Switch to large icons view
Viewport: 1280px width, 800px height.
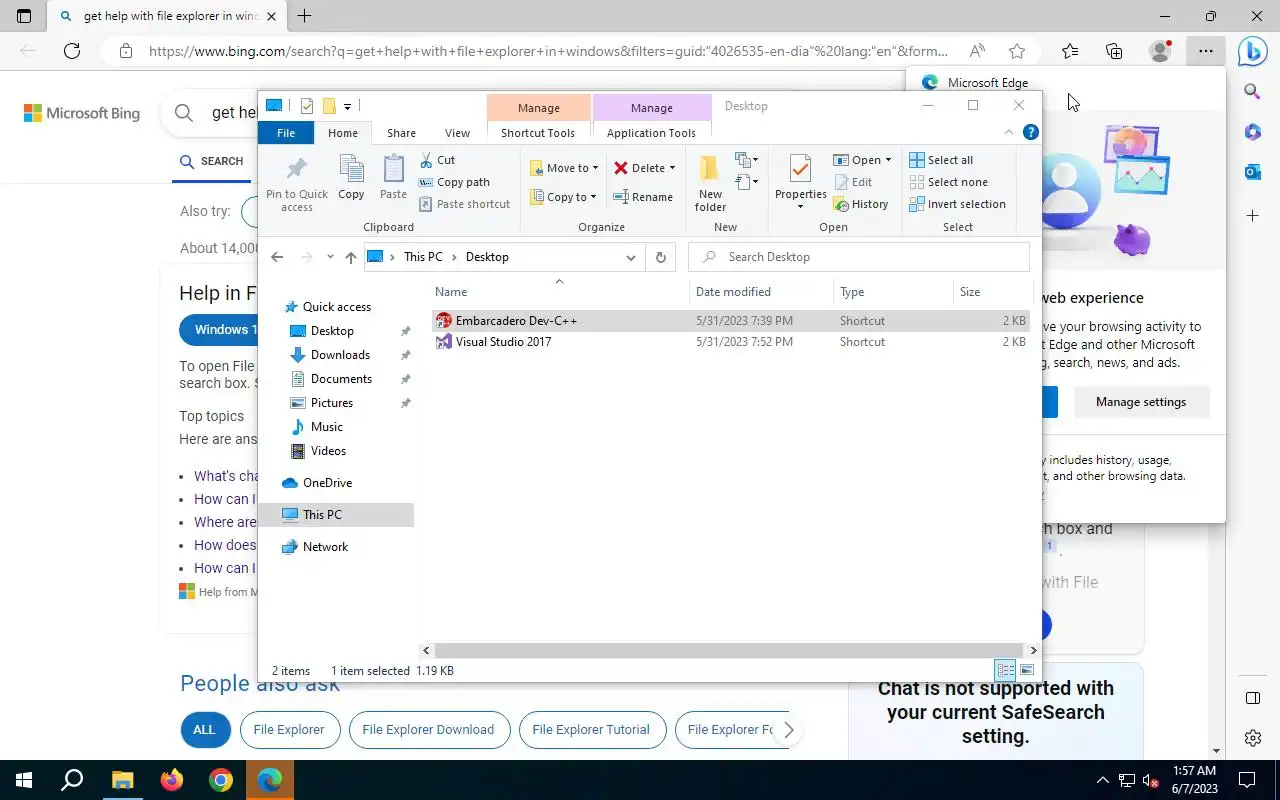(1027, 670)
